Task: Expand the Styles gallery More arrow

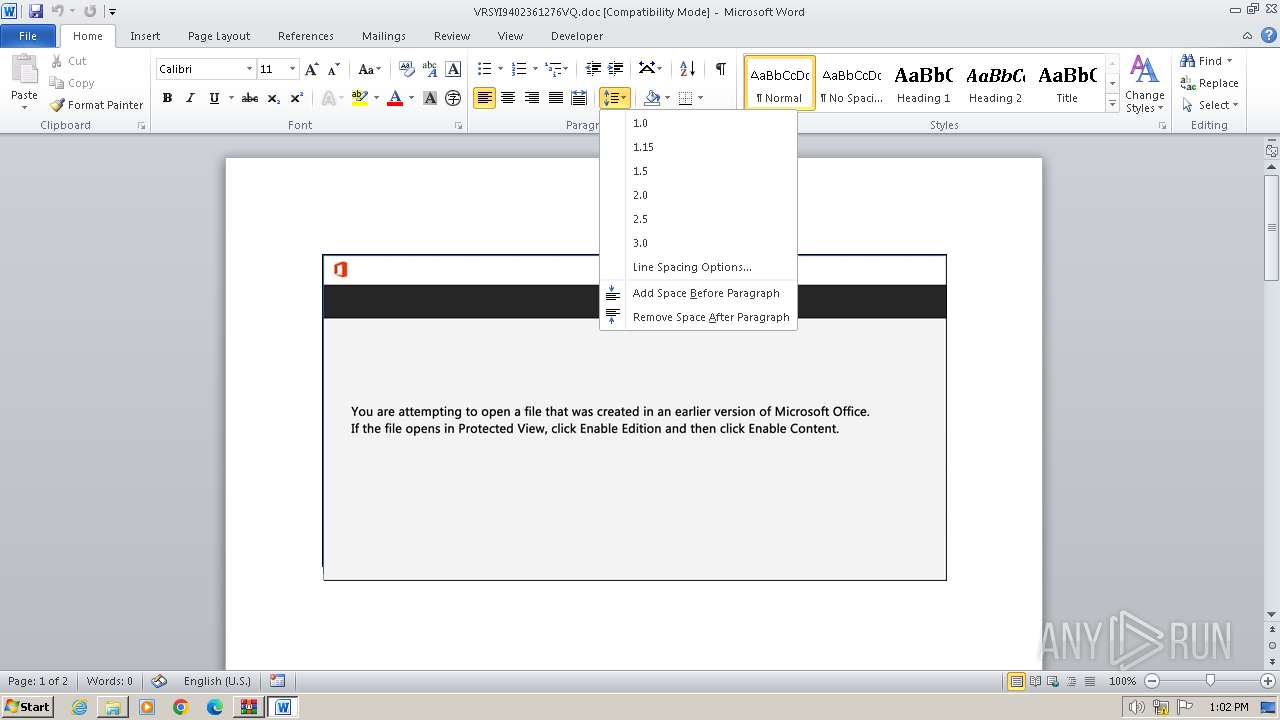Action: [1112, 103]
